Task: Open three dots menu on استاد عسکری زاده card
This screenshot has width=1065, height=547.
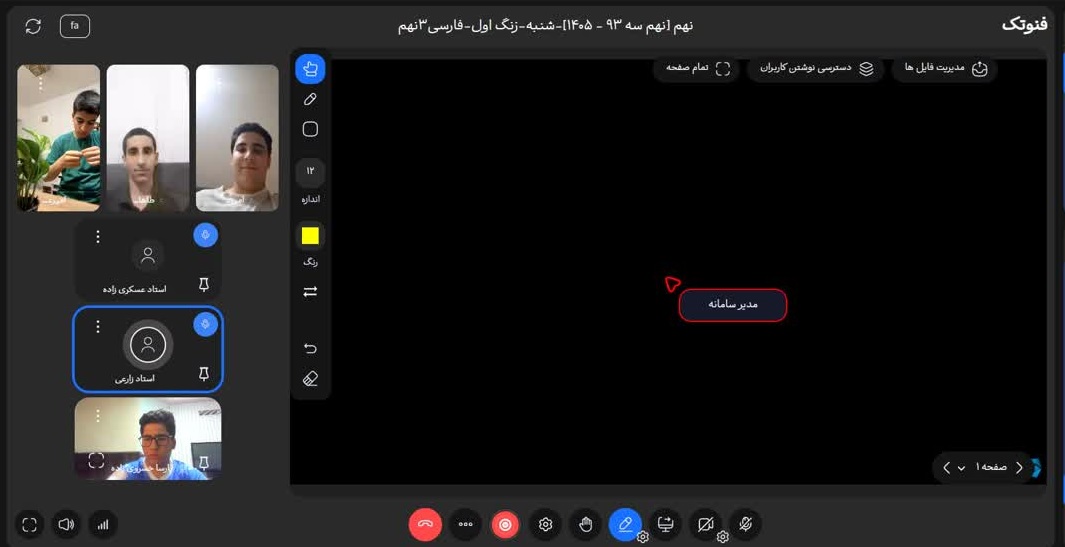Action: 98,236
